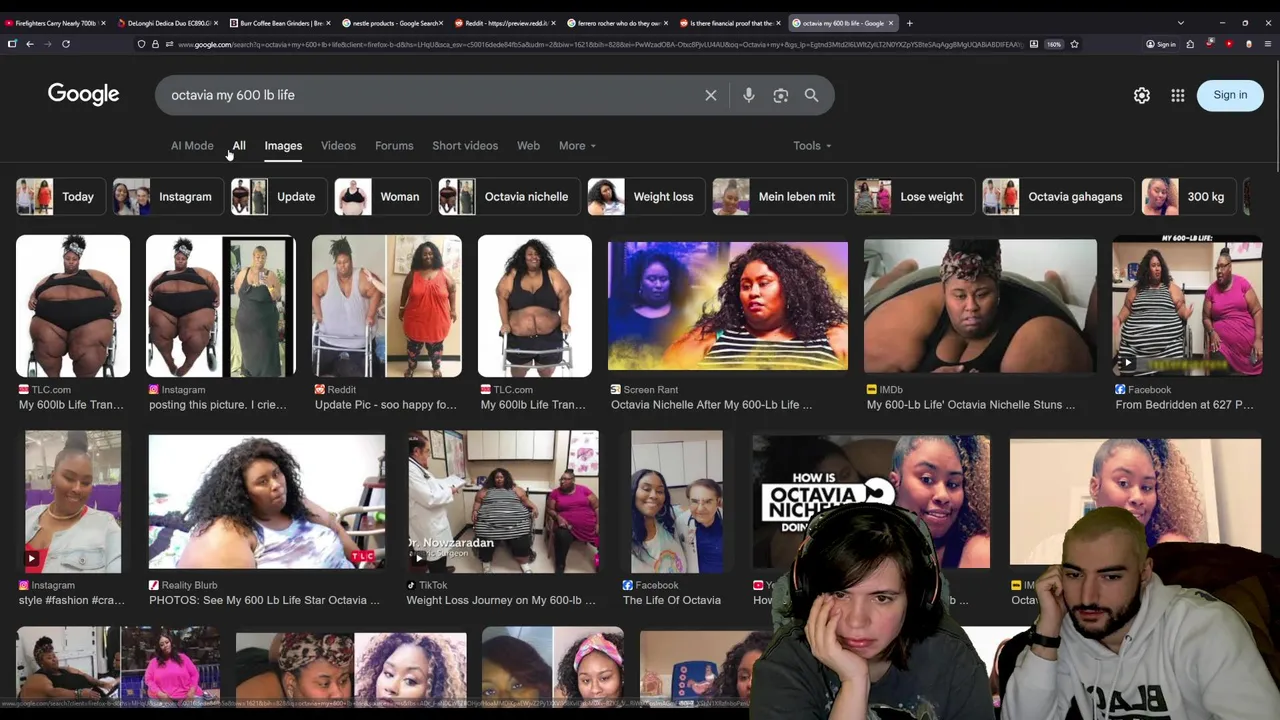Click 'The Life Of Octavia' Facebook link
This screenshot has height=720, width=1280.
(672, 600)
